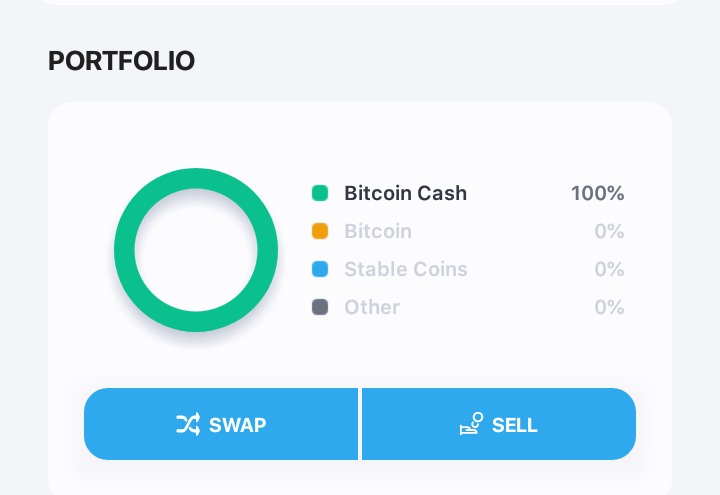This screenshot has height=495, width=720.
Task: Click the PORTFOLIO section heading
Action: pos(122,61)
